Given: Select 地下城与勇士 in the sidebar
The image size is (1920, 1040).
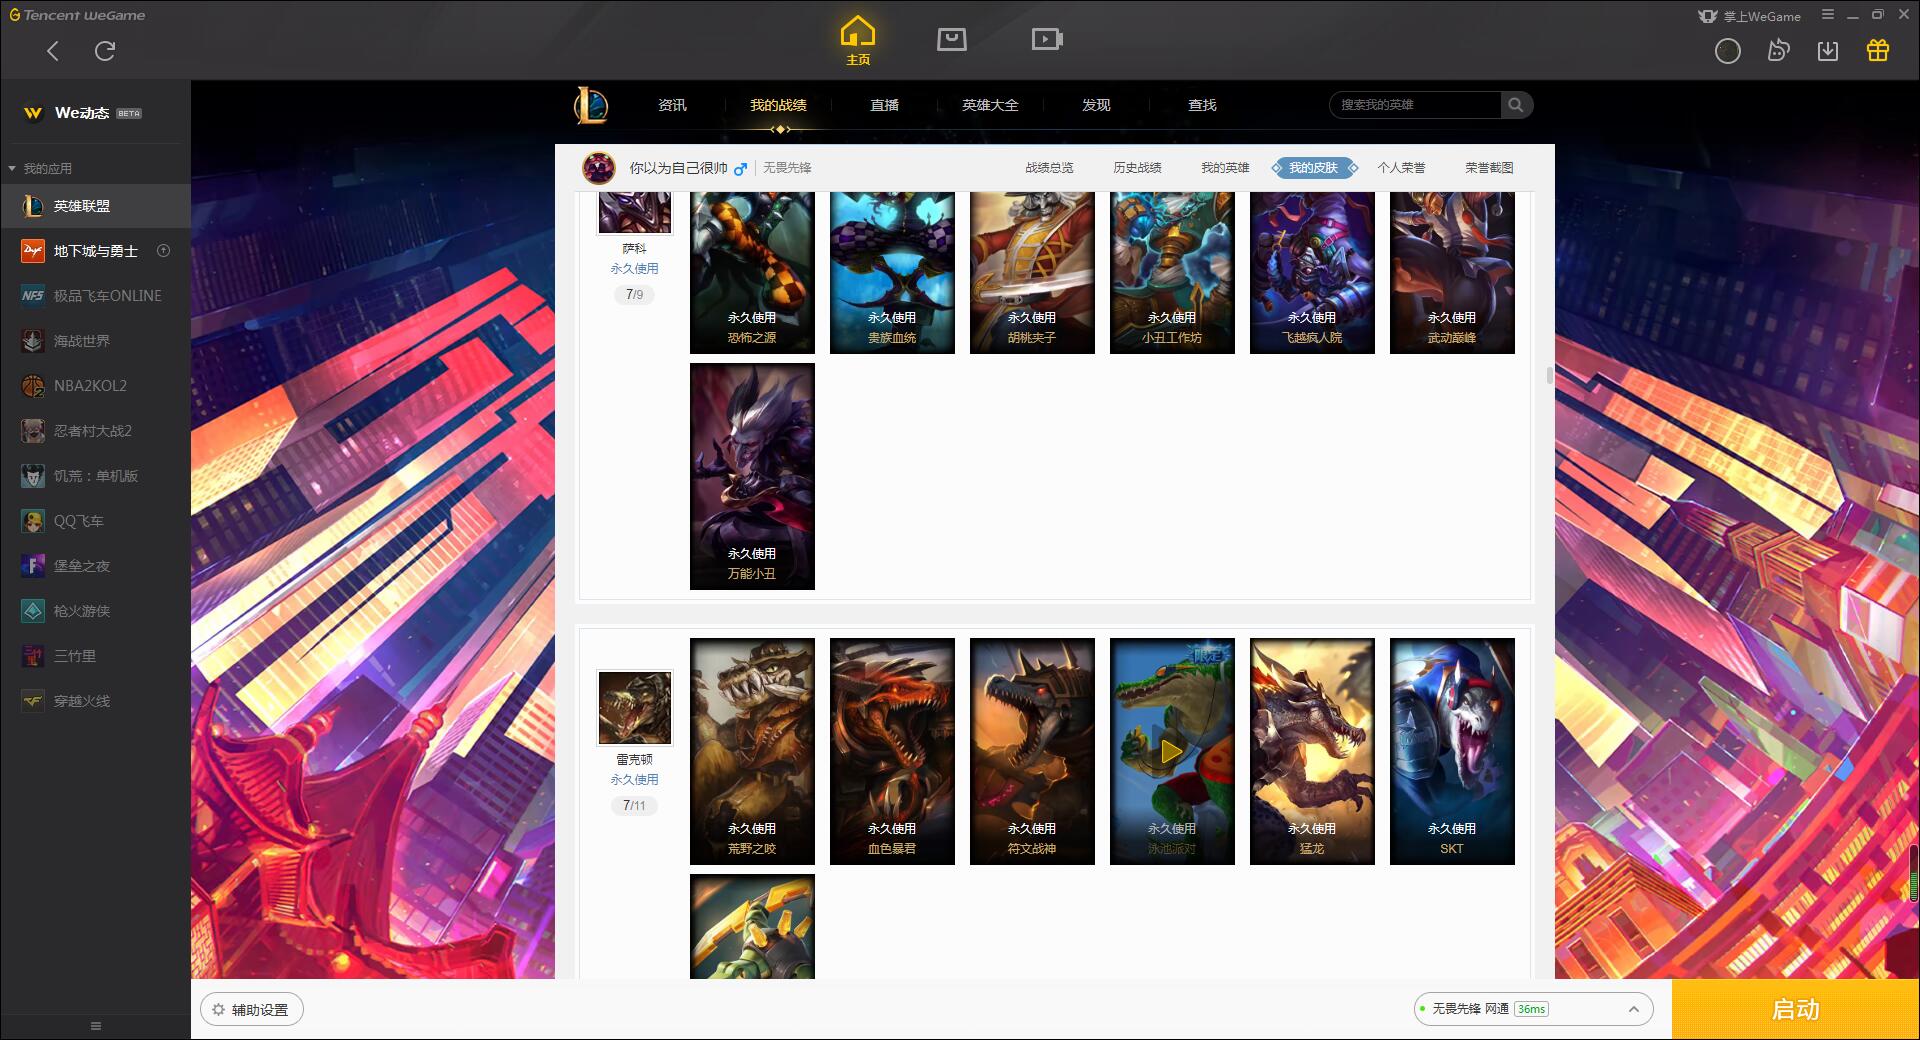Looking at the screenshot, I should coord(95,251).
